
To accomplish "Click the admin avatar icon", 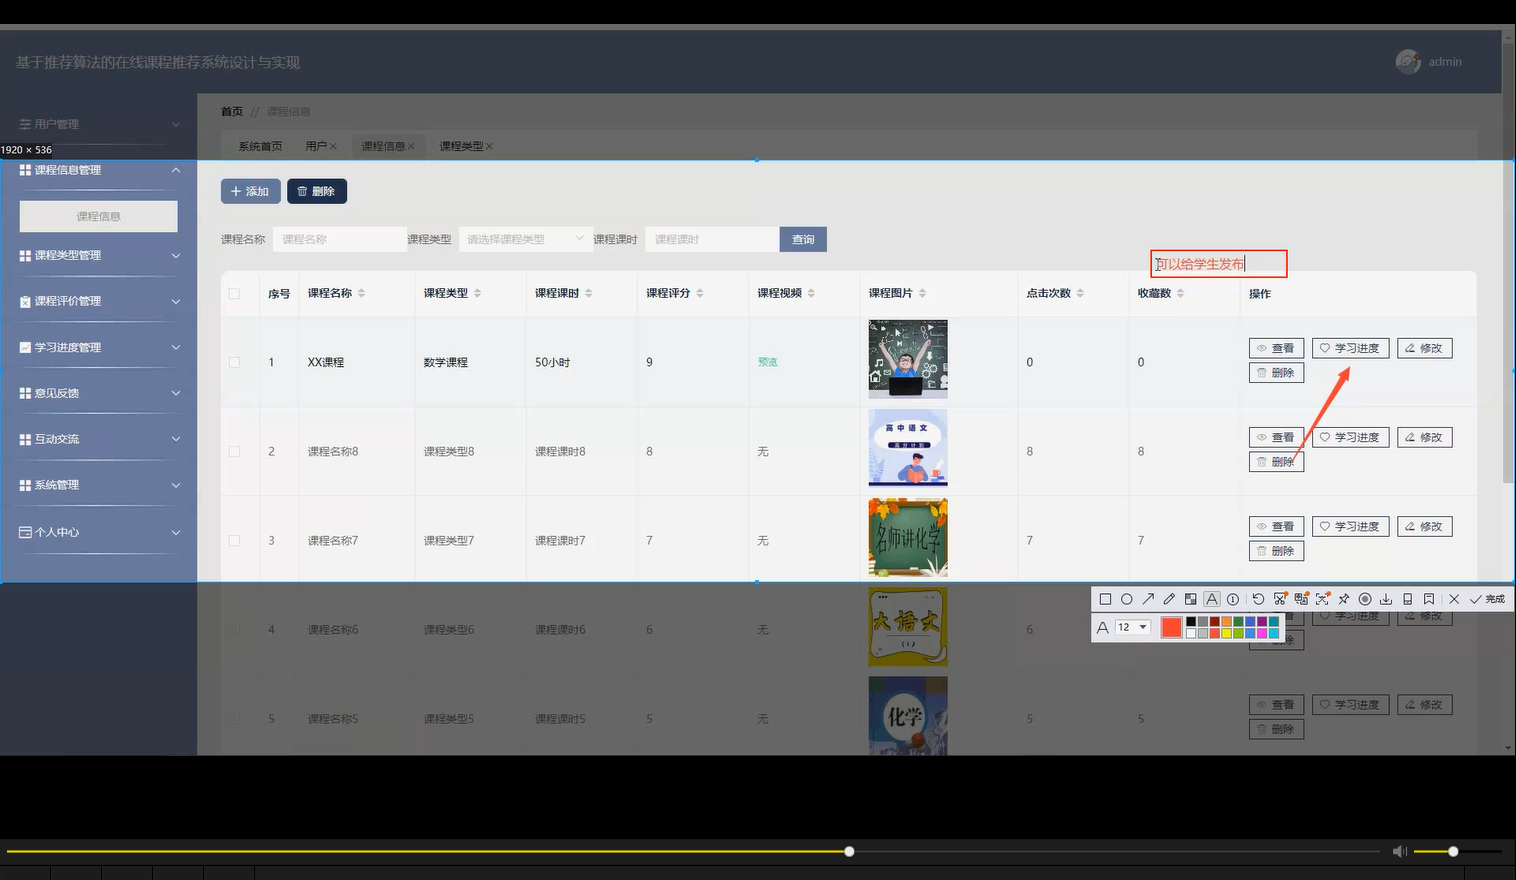I will 1408,62.
